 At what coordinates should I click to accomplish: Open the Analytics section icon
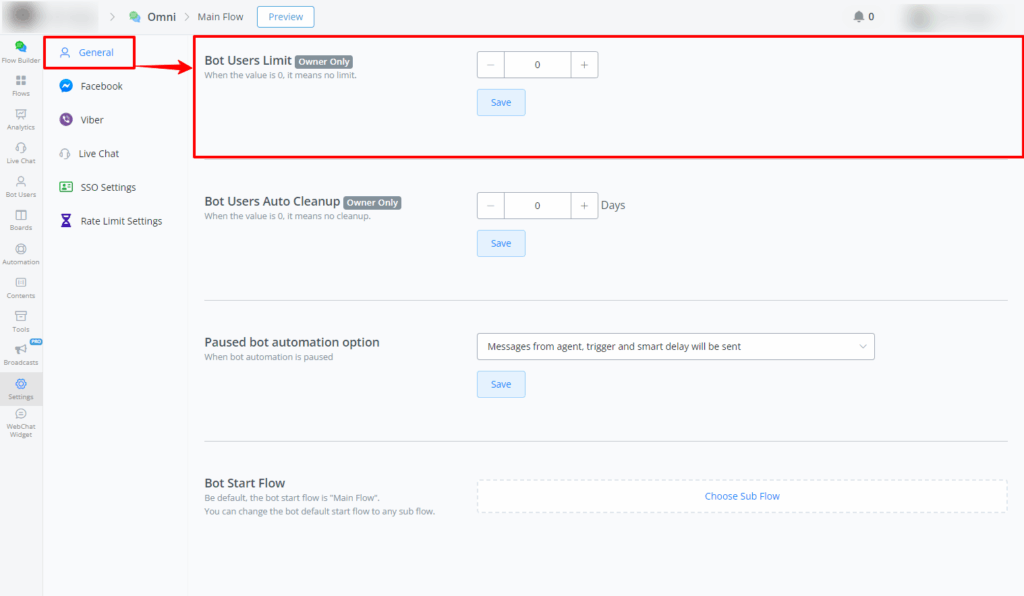pyautogui.click(x=21, y=115)
